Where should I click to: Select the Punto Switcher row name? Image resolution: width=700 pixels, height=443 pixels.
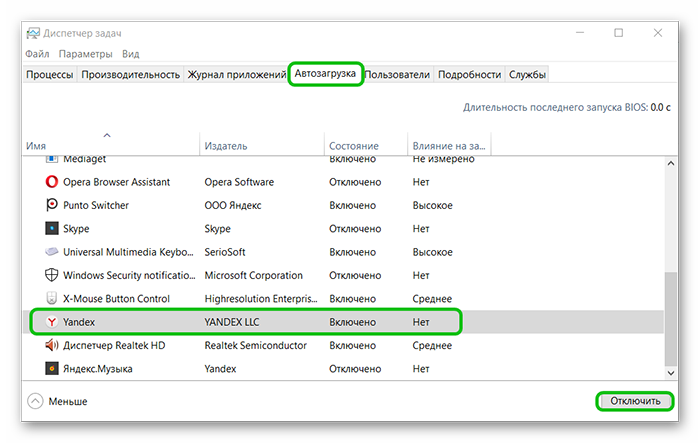coord(96,205)
